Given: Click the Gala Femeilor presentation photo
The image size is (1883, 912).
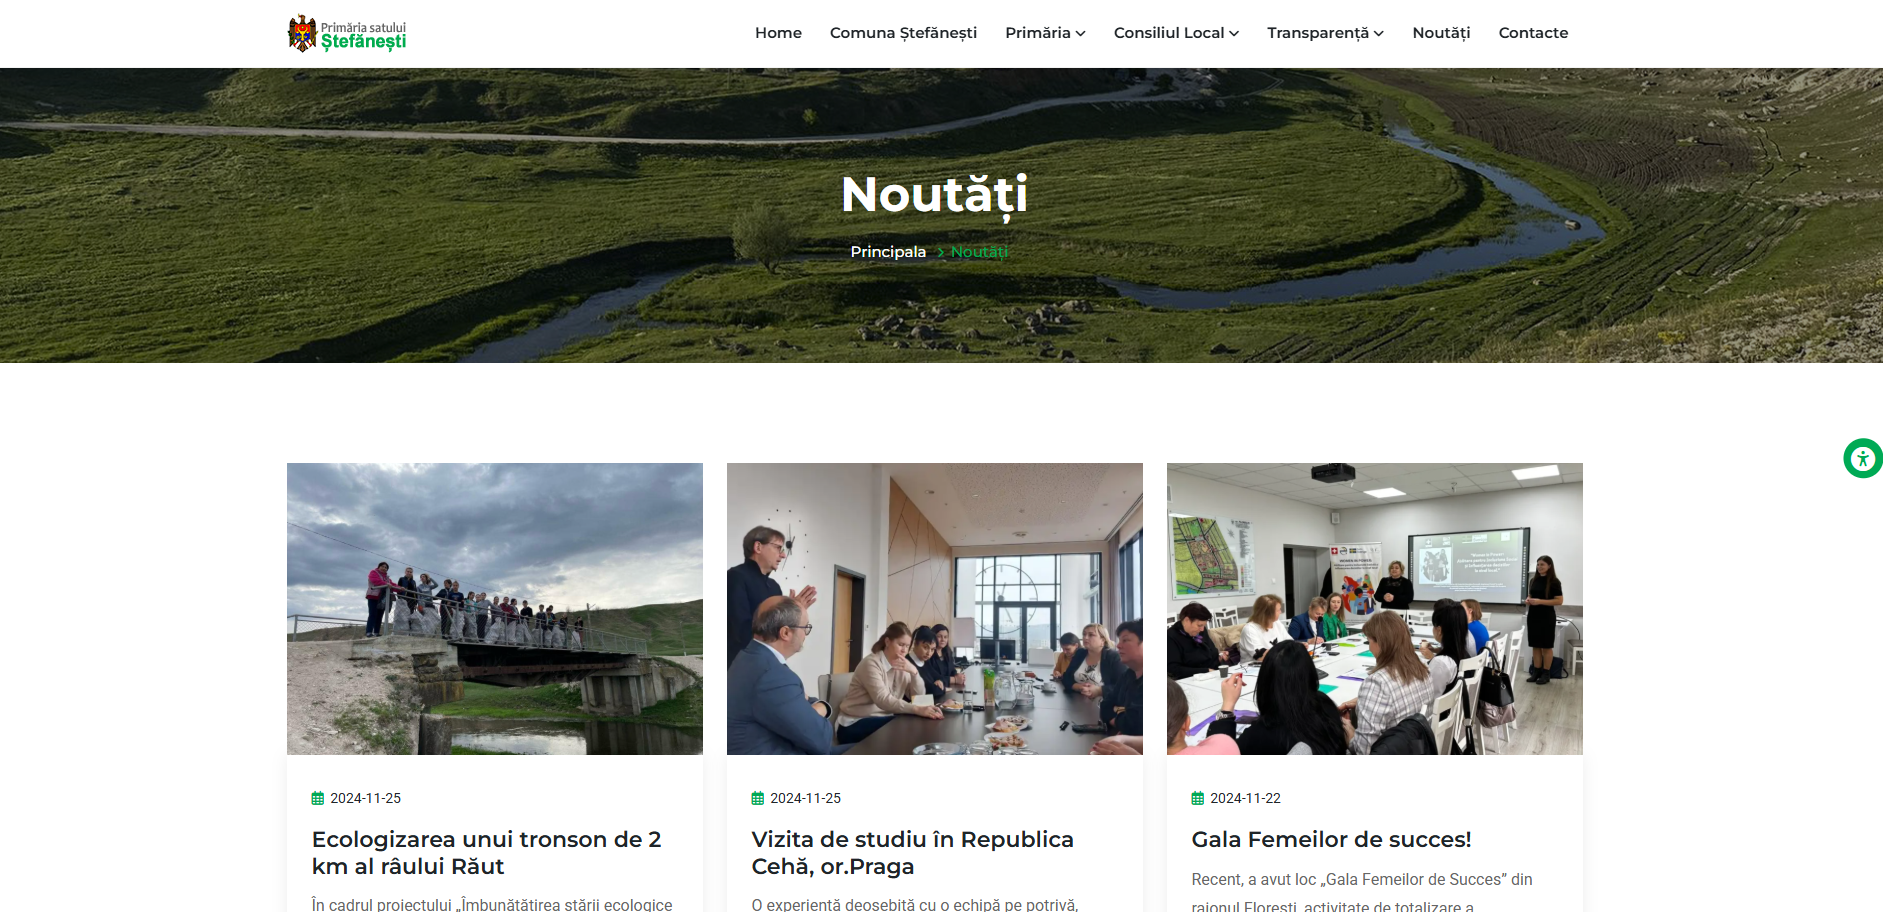Looking at the screenshot, I should click(1375, 609).
